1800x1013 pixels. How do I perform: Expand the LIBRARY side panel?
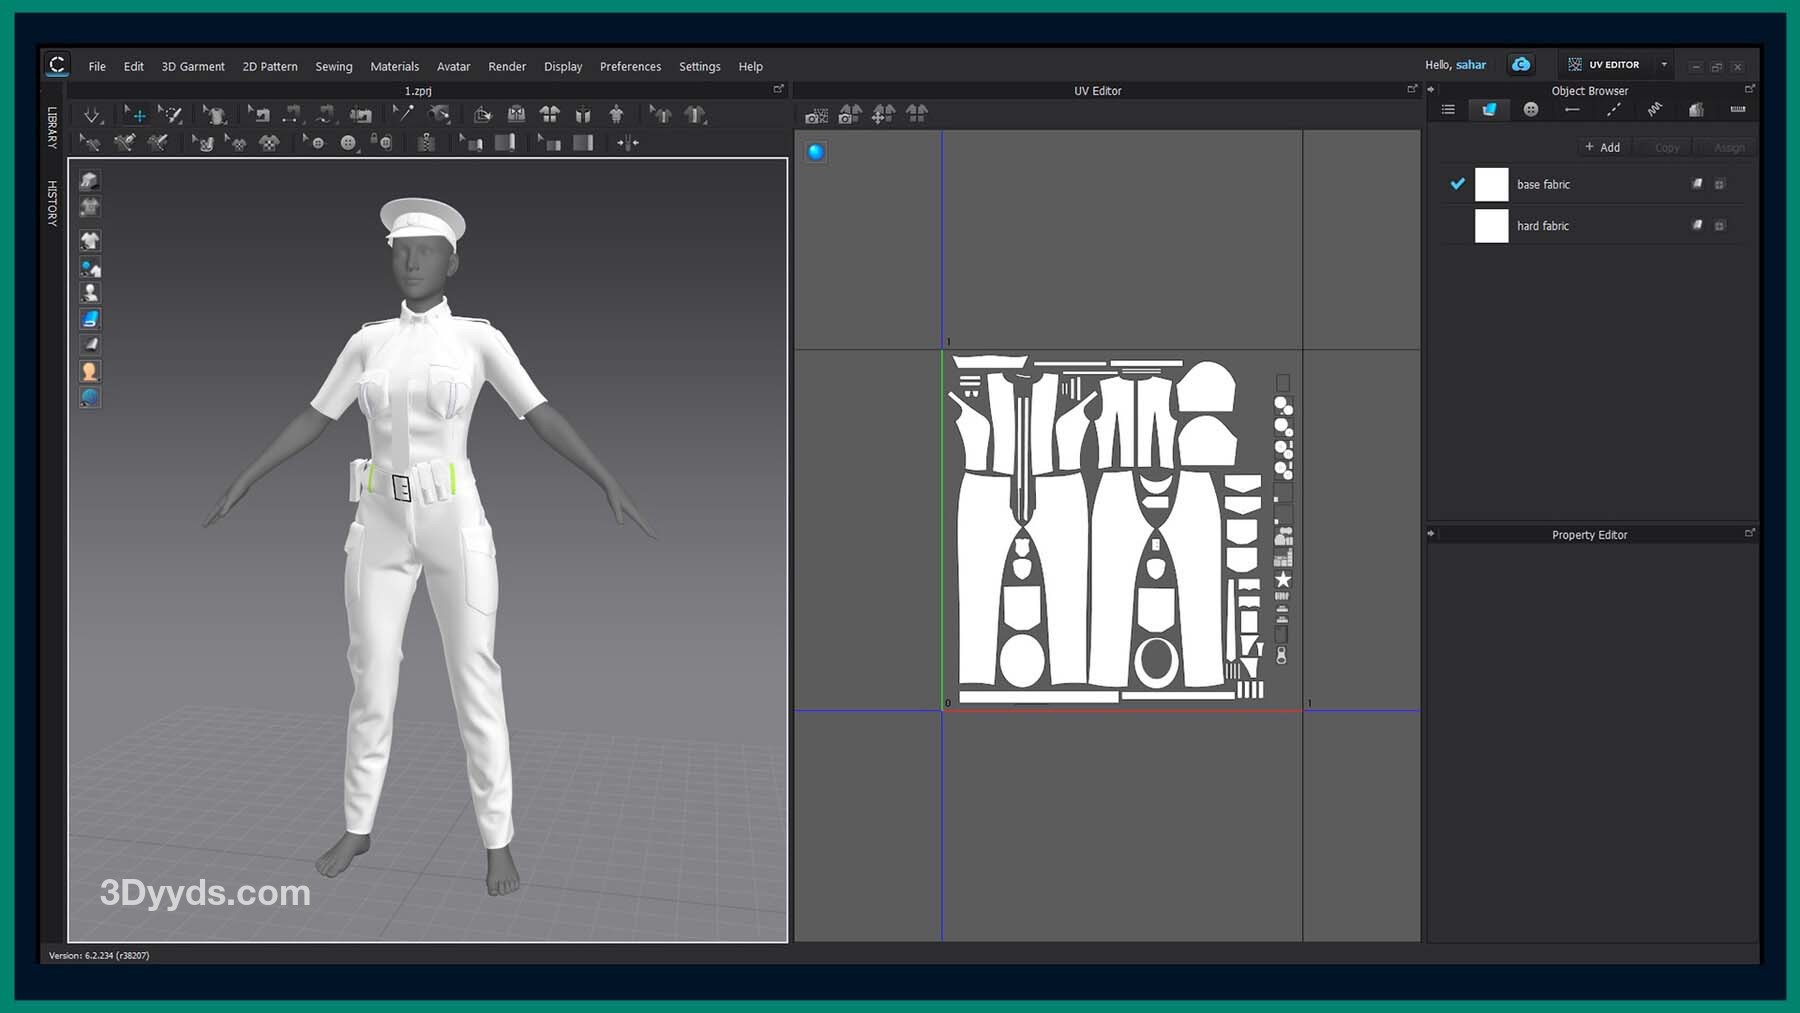pyautogui.click(x=52, y=128)
